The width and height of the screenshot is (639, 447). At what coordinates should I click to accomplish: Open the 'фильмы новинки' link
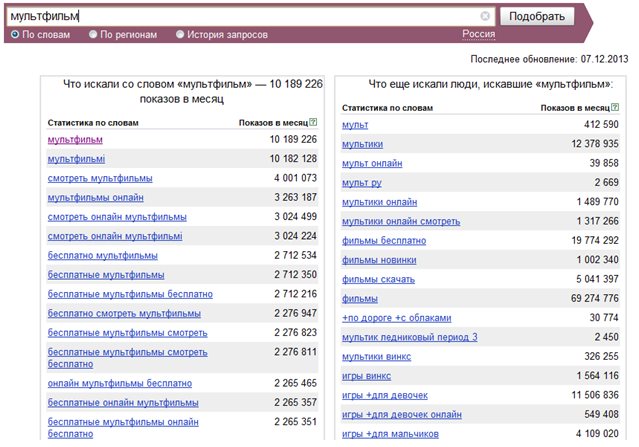[380, 260]
